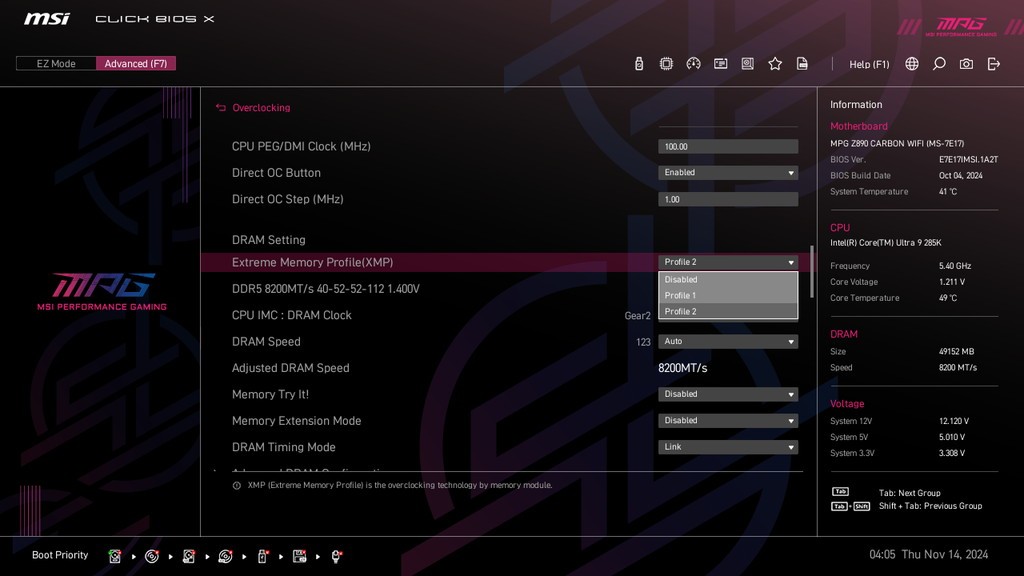Switch to EZ Mode tab

(56, 64)
